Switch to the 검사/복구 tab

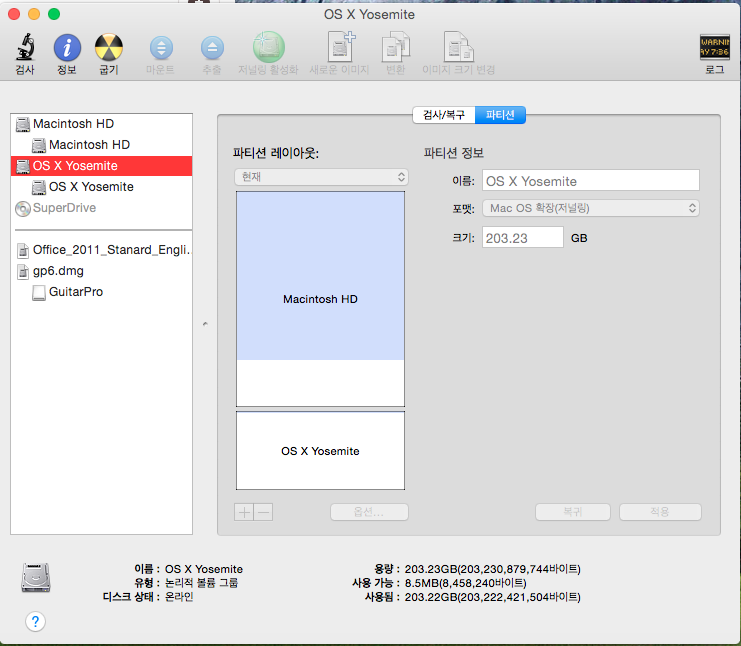(x=444, y=115)
